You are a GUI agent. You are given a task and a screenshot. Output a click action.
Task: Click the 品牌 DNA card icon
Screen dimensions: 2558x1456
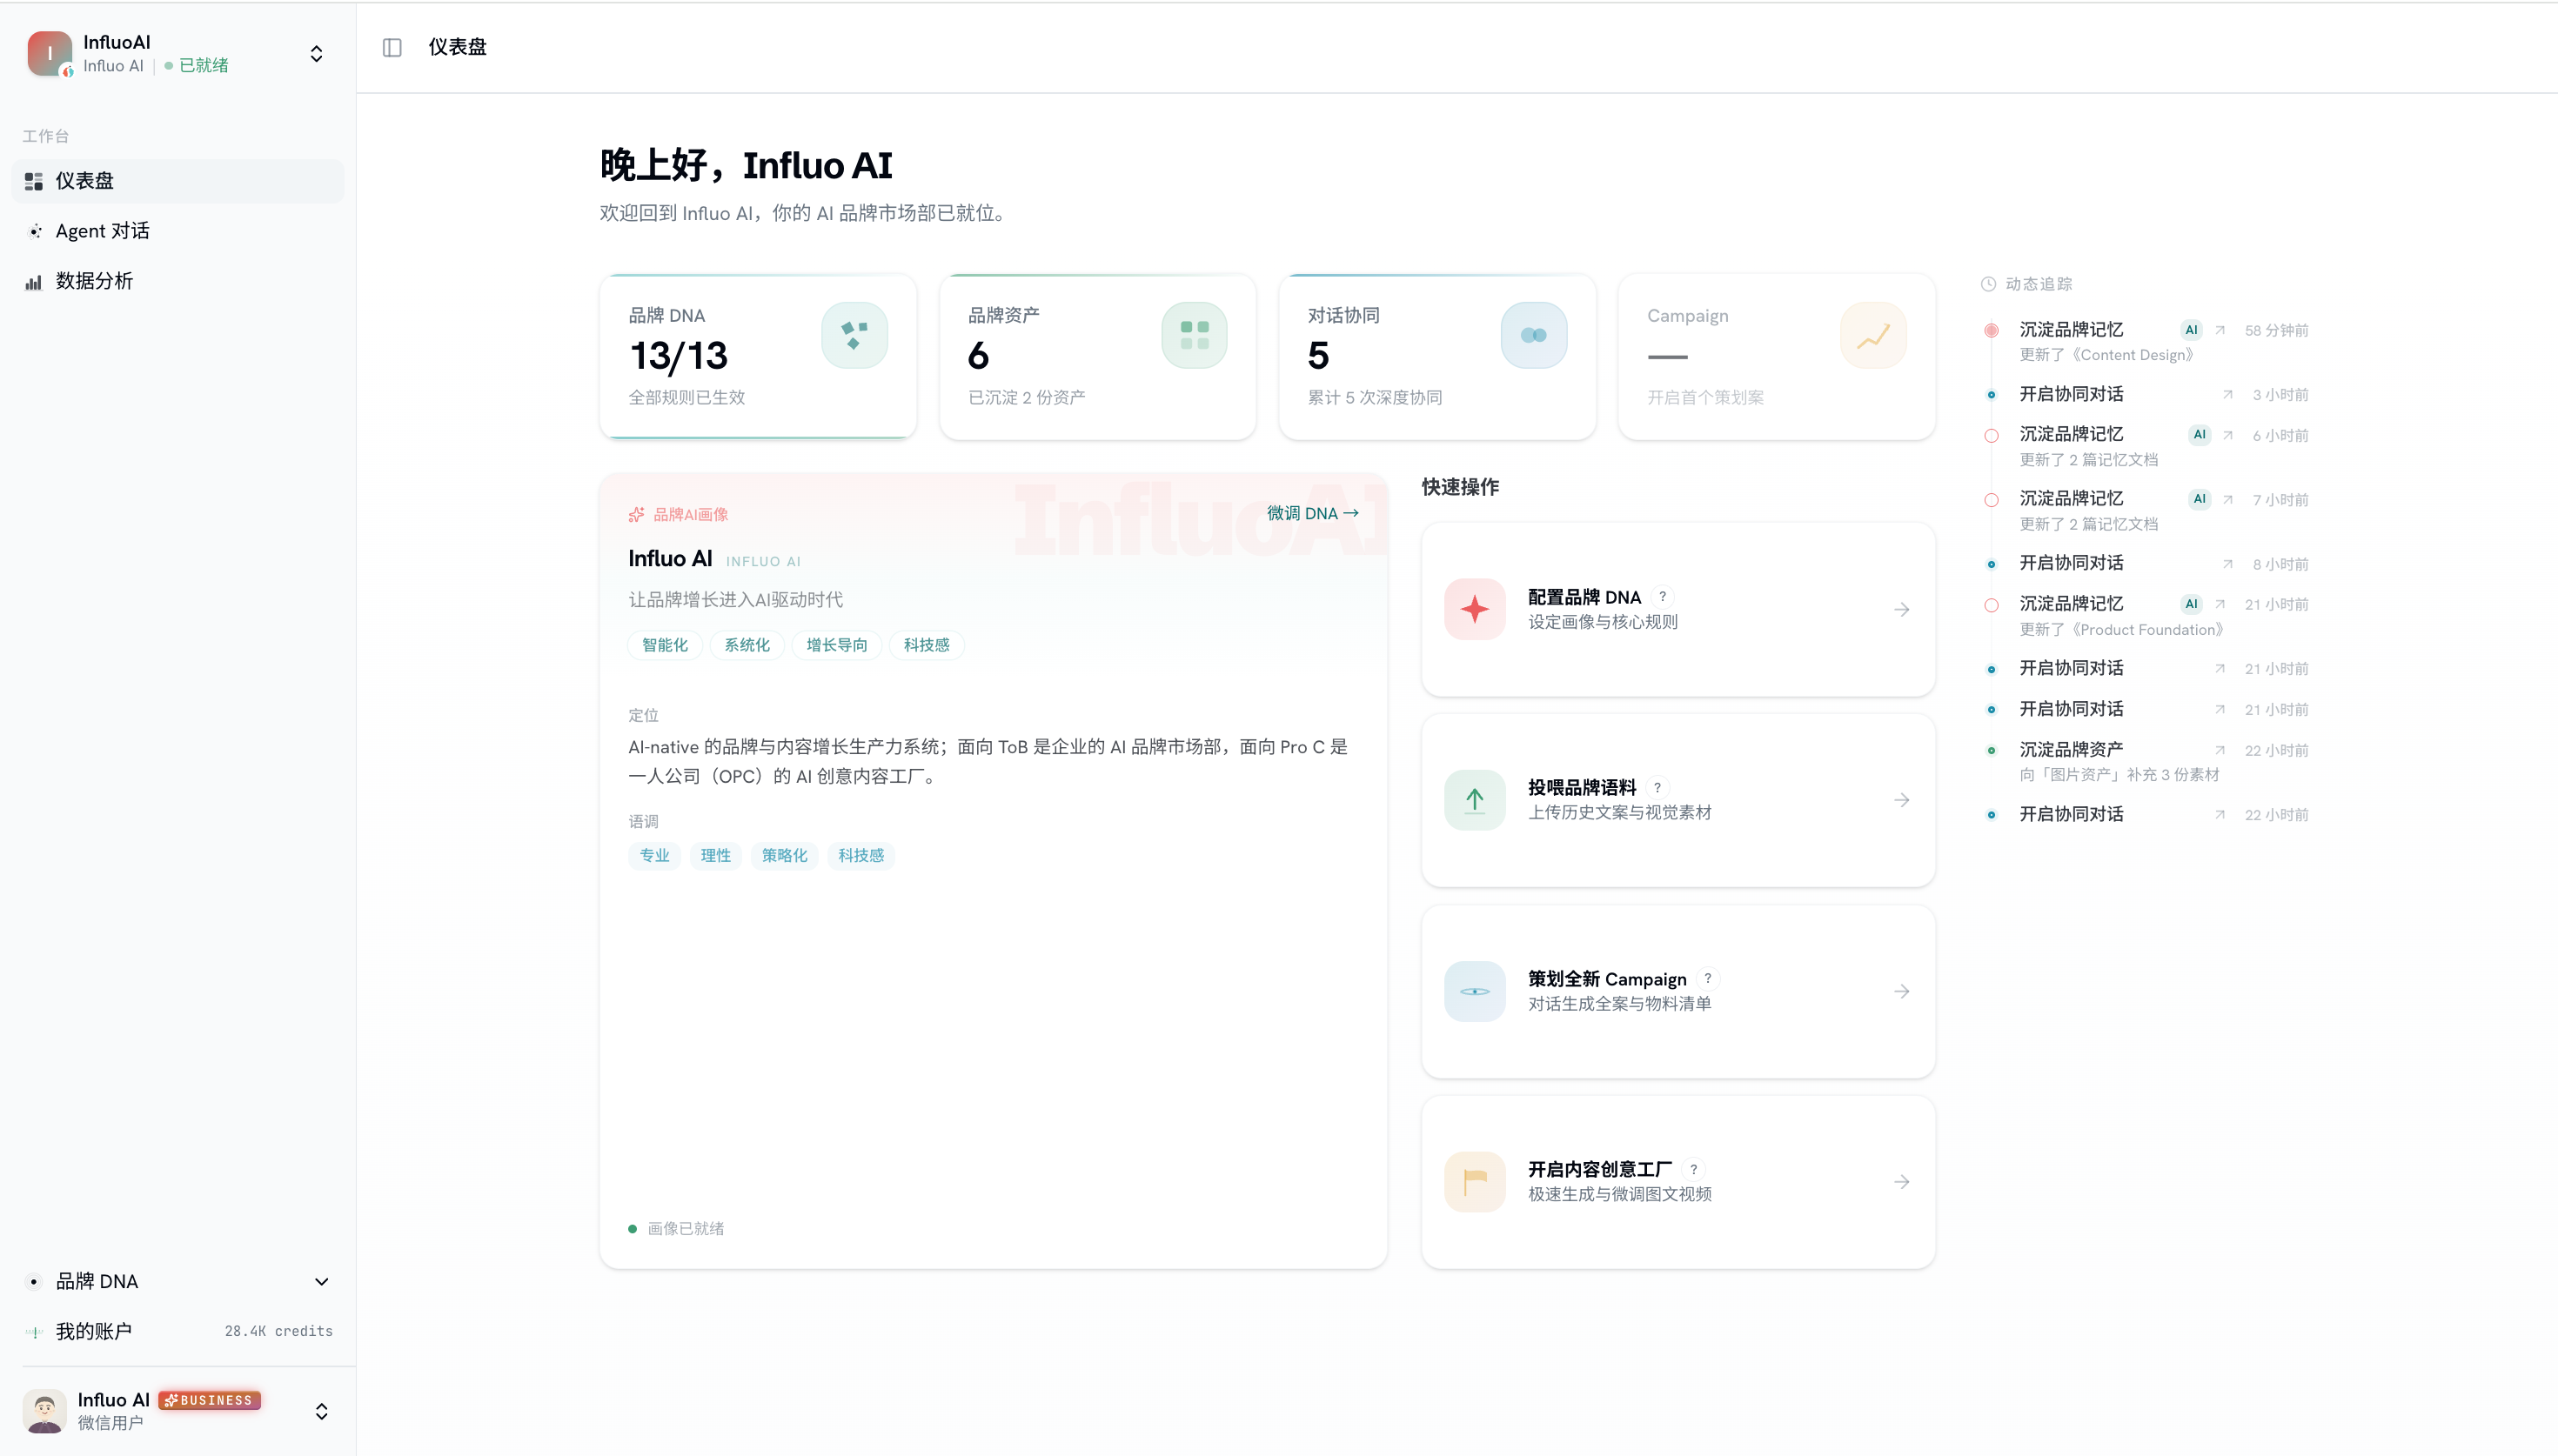click(x=854, y=335)
